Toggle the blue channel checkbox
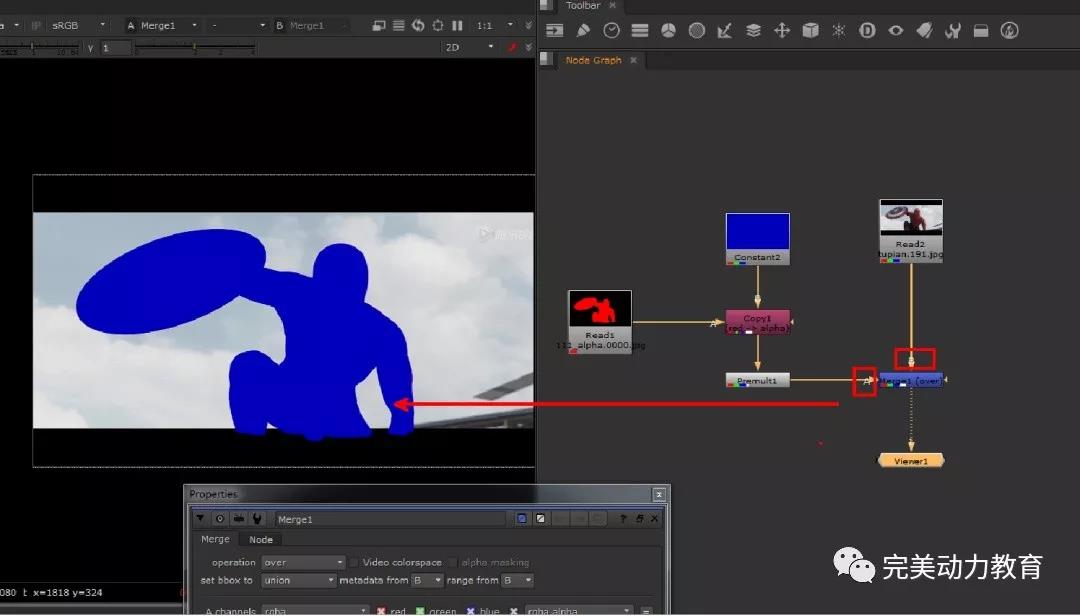 pos(471,611)
